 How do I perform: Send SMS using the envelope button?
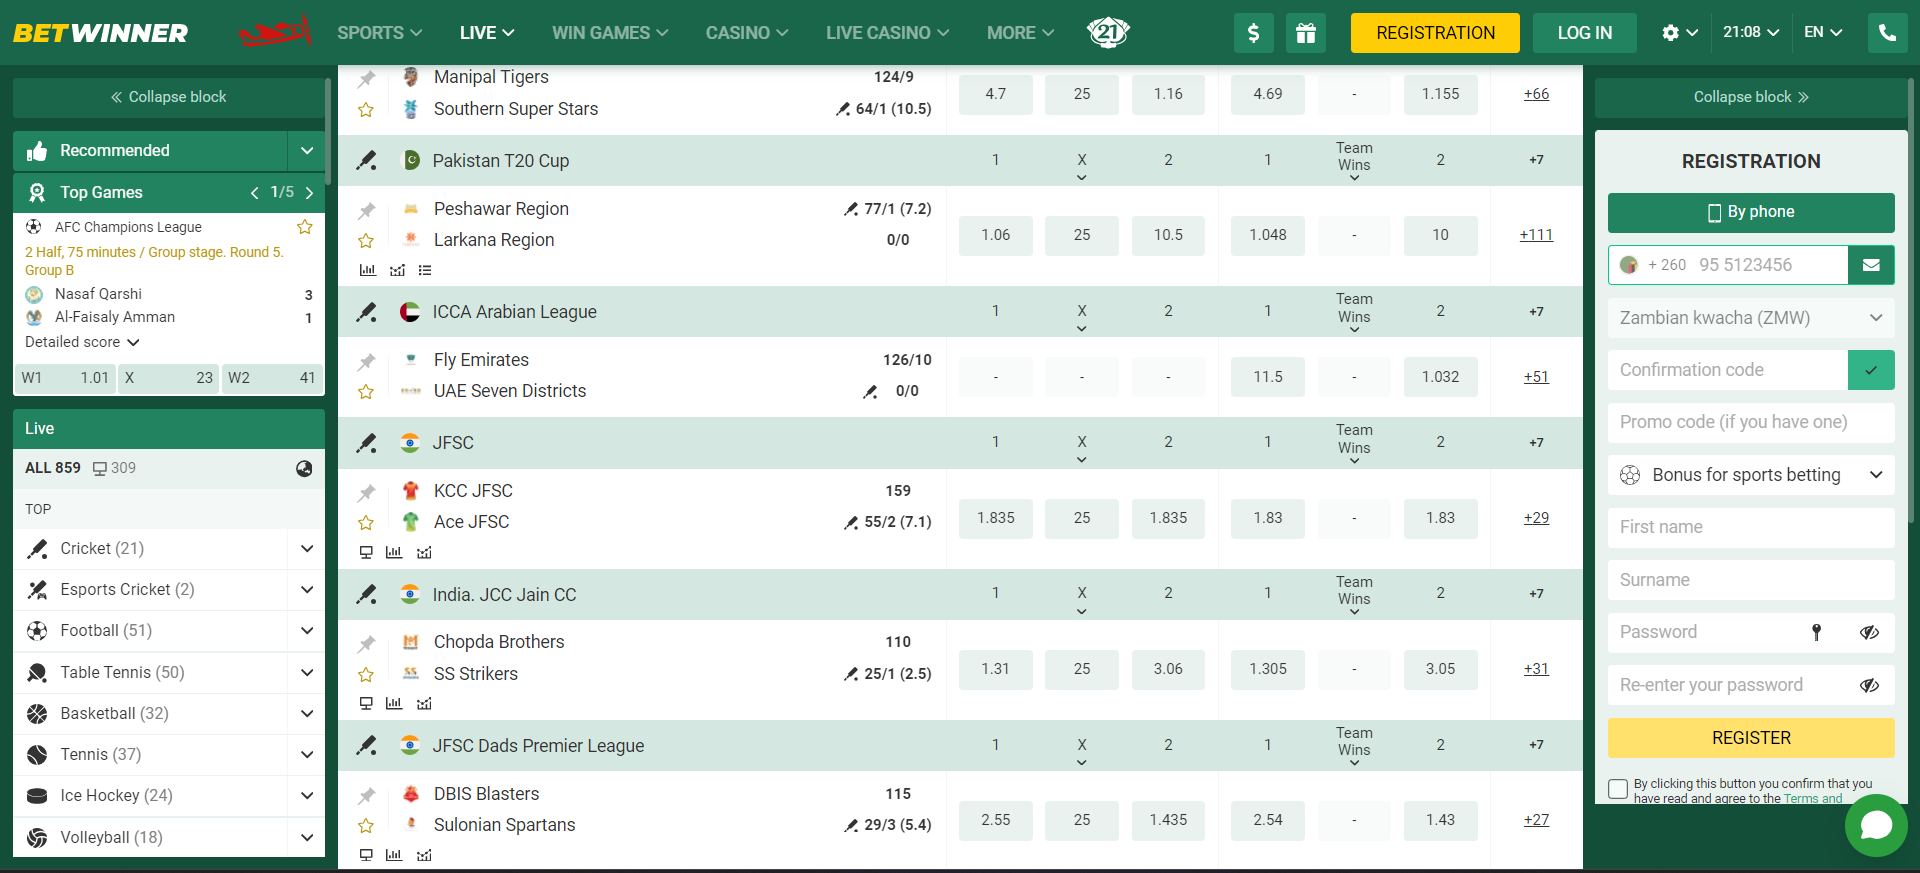click(1871, 265)
